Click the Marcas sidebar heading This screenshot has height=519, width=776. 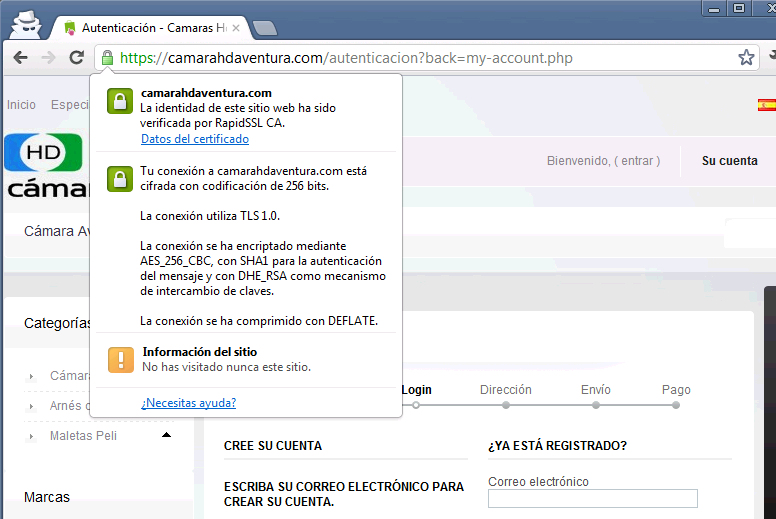(47, 497)
